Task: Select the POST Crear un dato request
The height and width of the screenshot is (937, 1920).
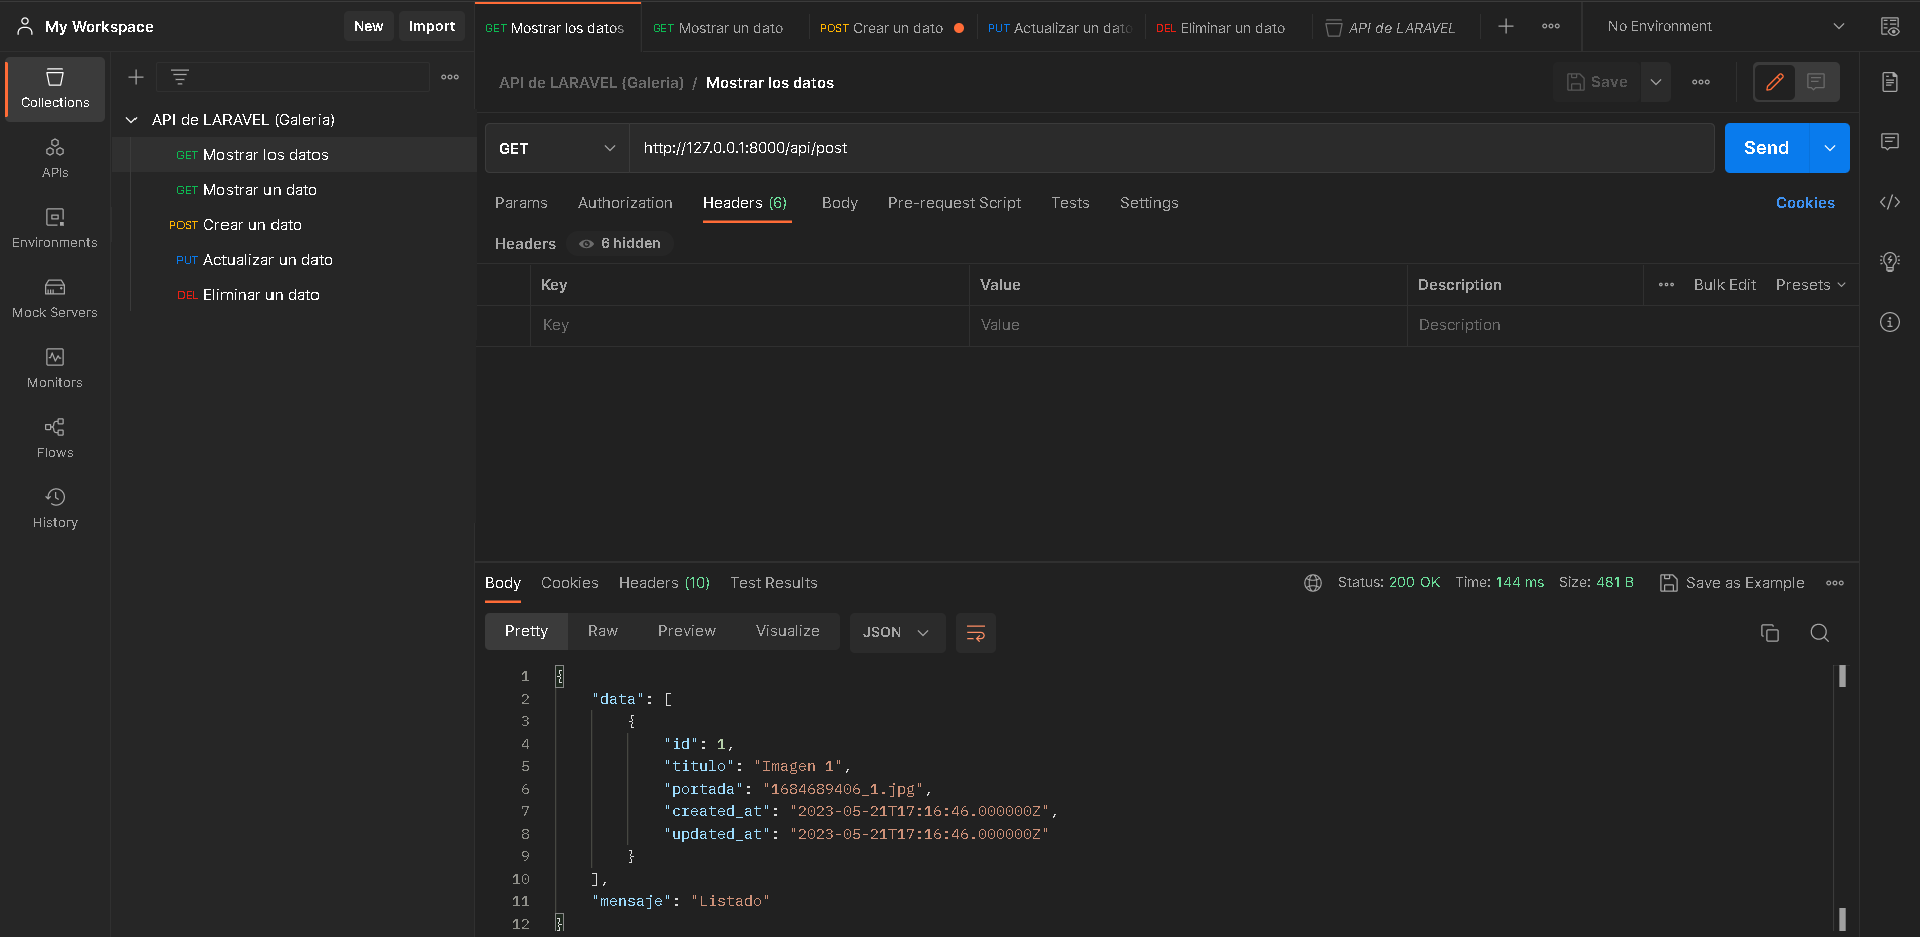Action: [x=294, y=225]
